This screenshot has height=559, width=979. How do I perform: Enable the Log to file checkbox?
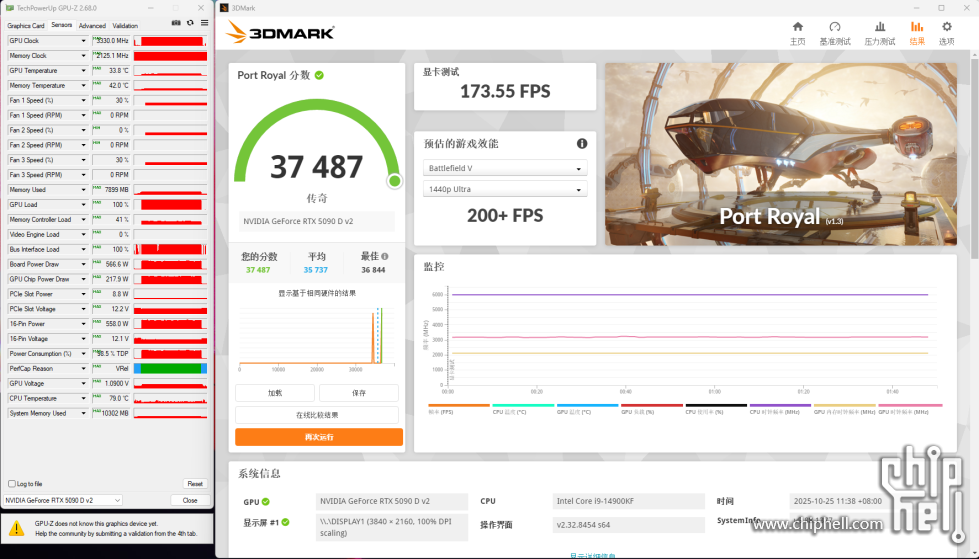pos(12,484)
